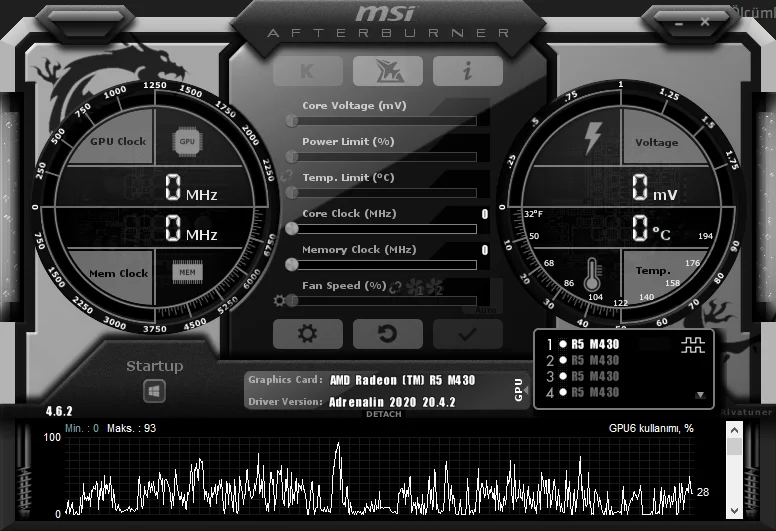
Task: Click Maks. : 93 graph label
Action: pos(131,429)
